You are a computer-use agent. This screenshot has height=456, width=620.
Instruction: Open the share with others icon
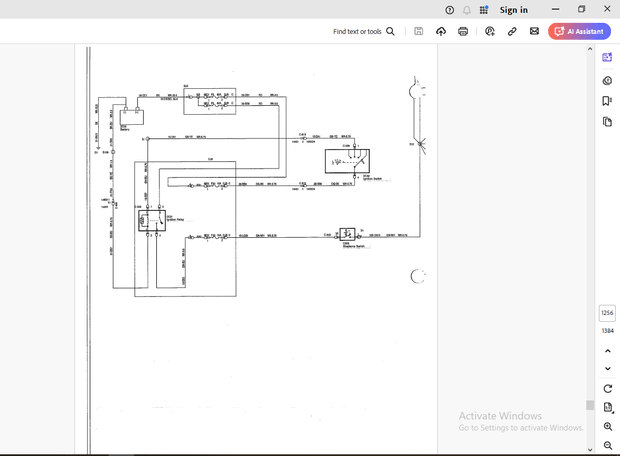click(490, 31)
